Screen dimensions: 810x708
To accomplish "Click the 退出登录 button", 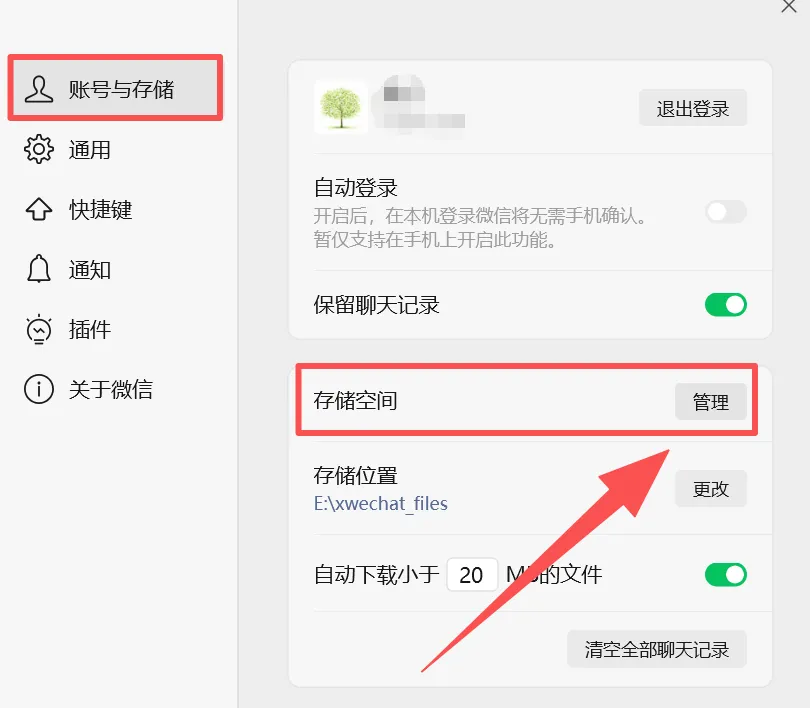I will point(693,108).
